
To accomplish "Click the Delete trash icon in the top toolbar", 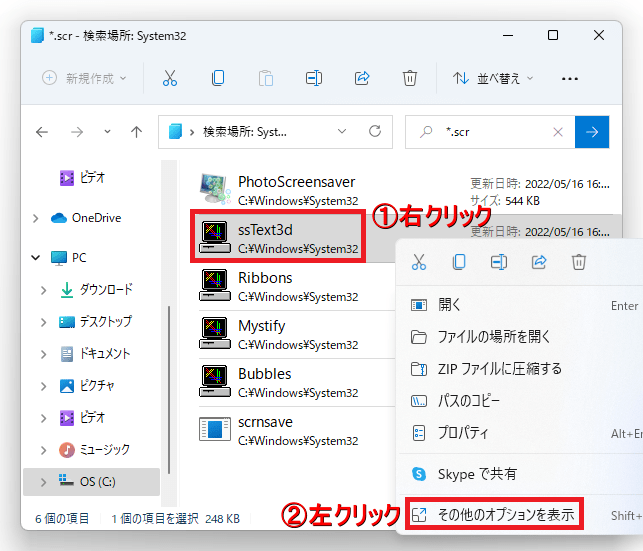I will pos(409,78).
